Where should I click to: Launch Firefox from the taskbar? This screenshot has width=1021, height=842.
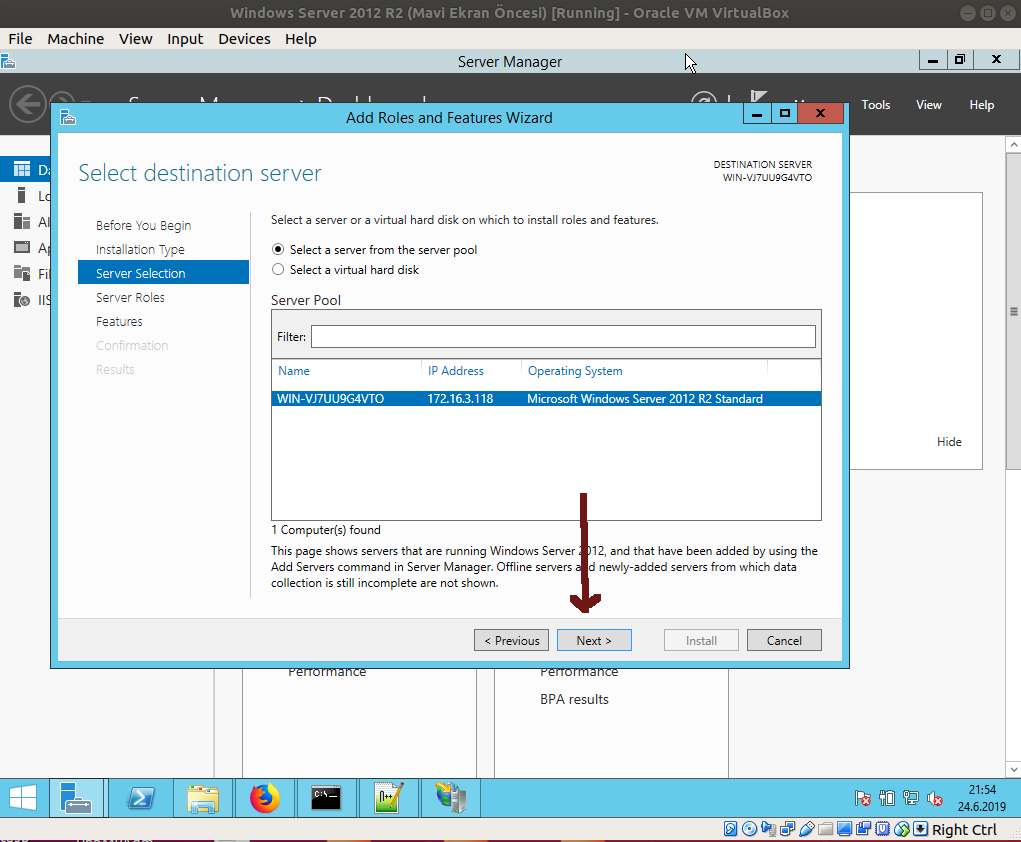pyautogui.click(x=265, y=798)
